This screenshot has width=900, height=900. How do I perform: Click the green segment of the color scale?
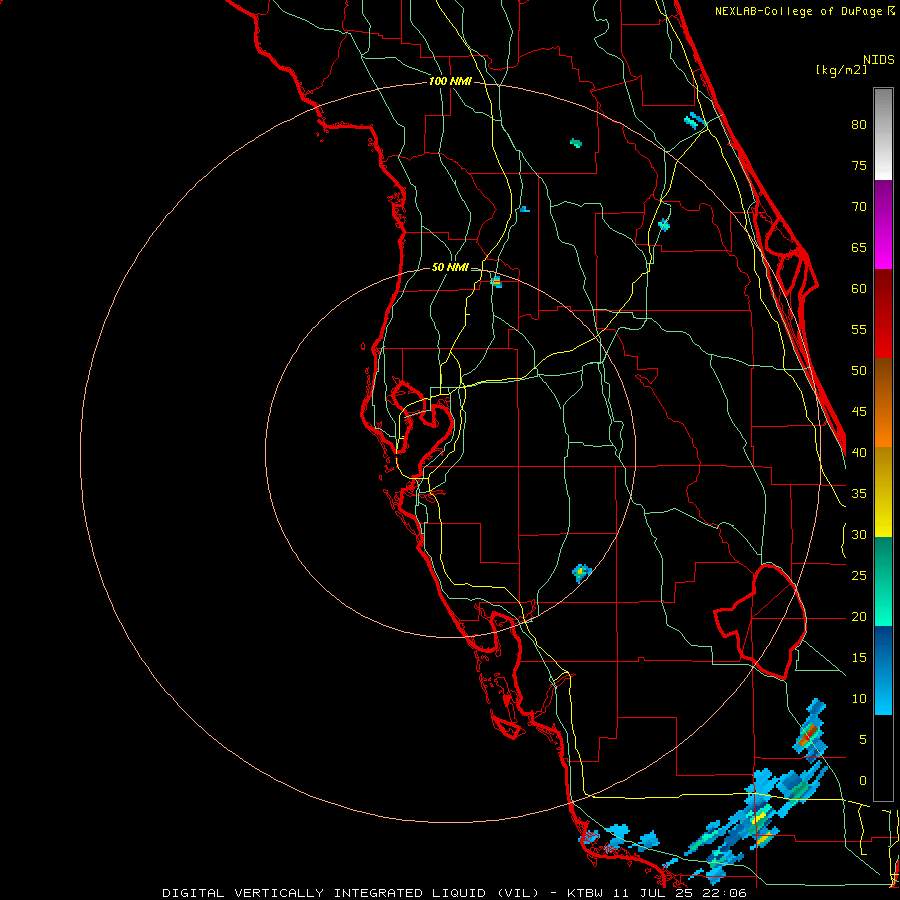pos(883,581)
